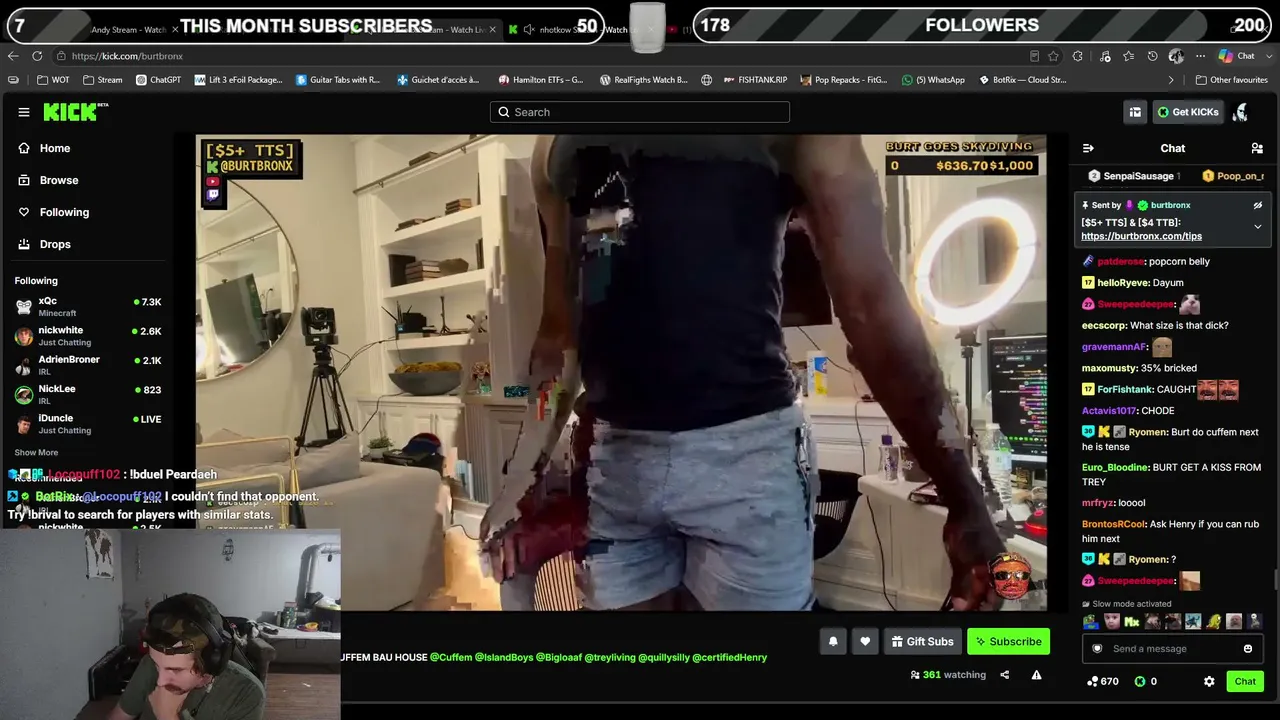Screen dimensions: 1280x720
Task: Click the browser address bar URL
Action: click(127, 56)
